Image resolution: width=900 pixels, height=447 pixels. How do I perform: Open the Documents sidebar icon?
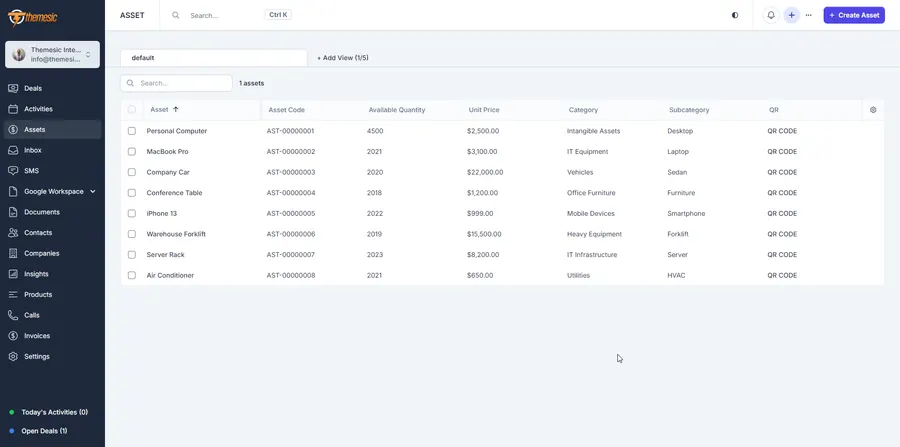tap(13, 212)
